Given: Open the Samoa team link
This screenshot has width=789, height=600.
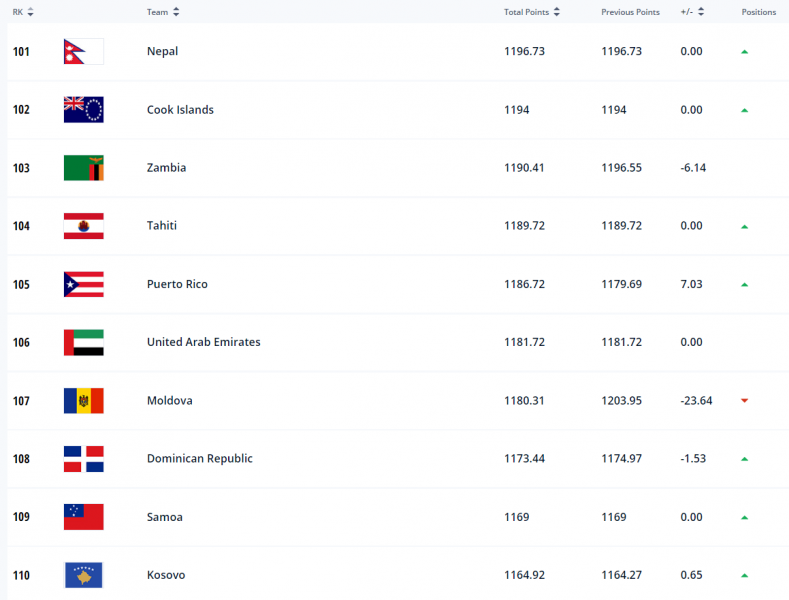Looking at the screenshot, I should pos(165,517).
